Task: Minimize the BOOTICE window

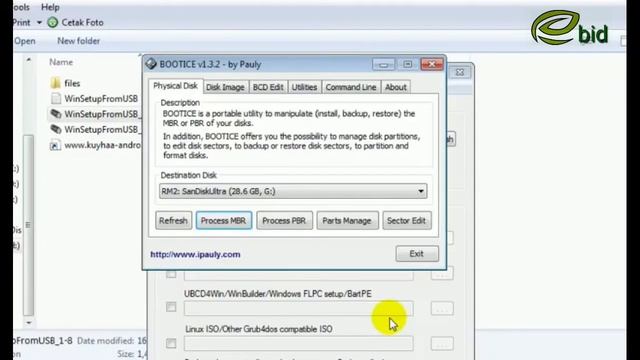Action: (383, 64)
